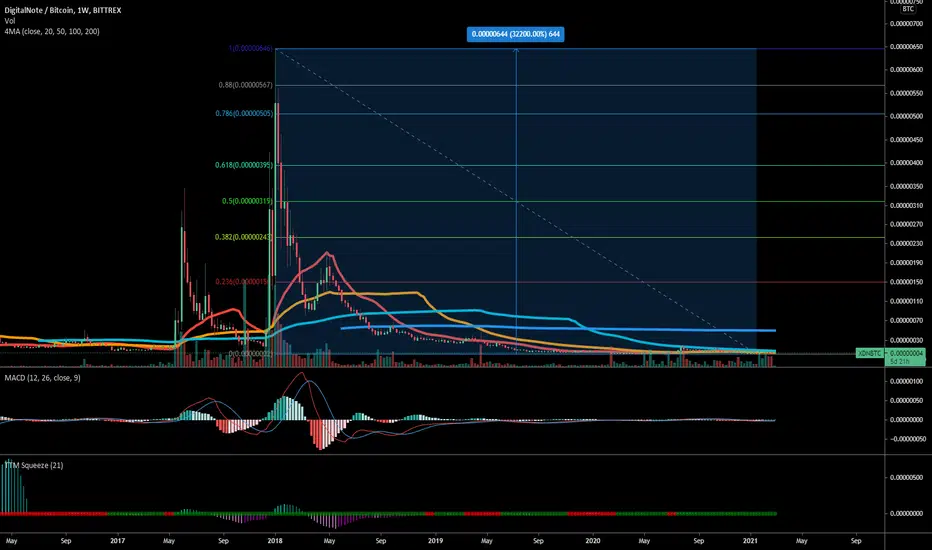Viewport: 932px width, 550px height.
Task: Select Fibonacci level 0.88(0.00000567) label
Action: click(x=245, y=85)
